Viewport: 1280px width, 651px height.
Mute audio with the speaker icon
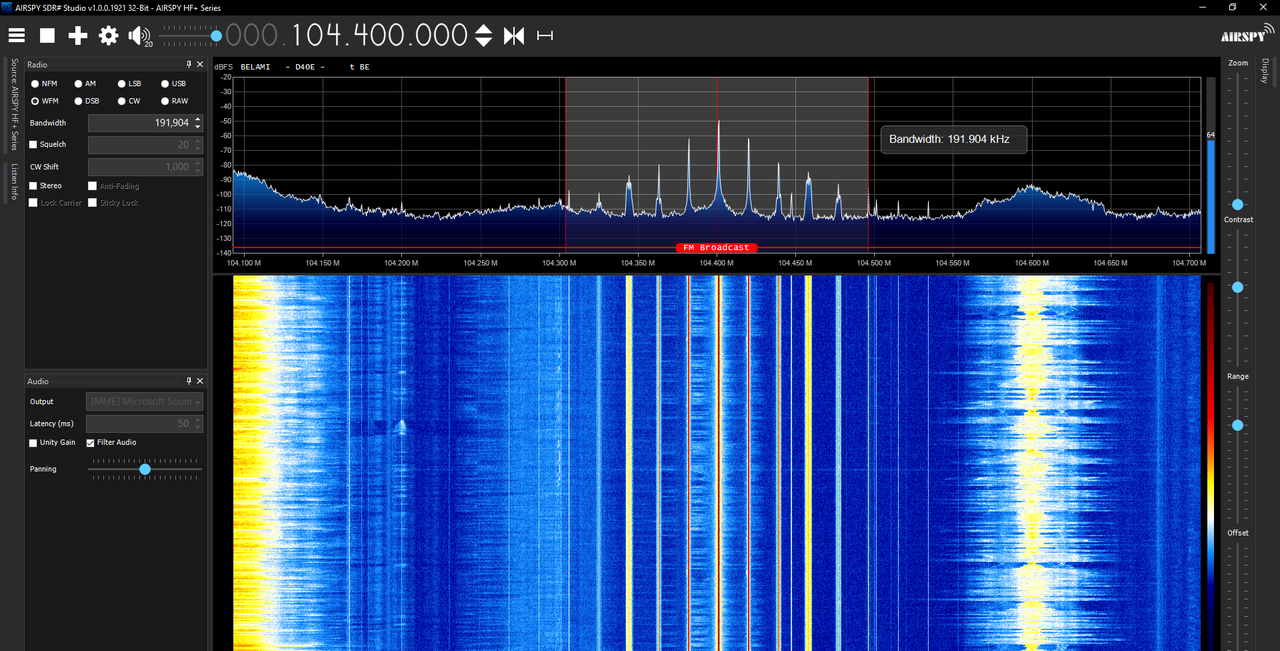(x=138, y=36)
